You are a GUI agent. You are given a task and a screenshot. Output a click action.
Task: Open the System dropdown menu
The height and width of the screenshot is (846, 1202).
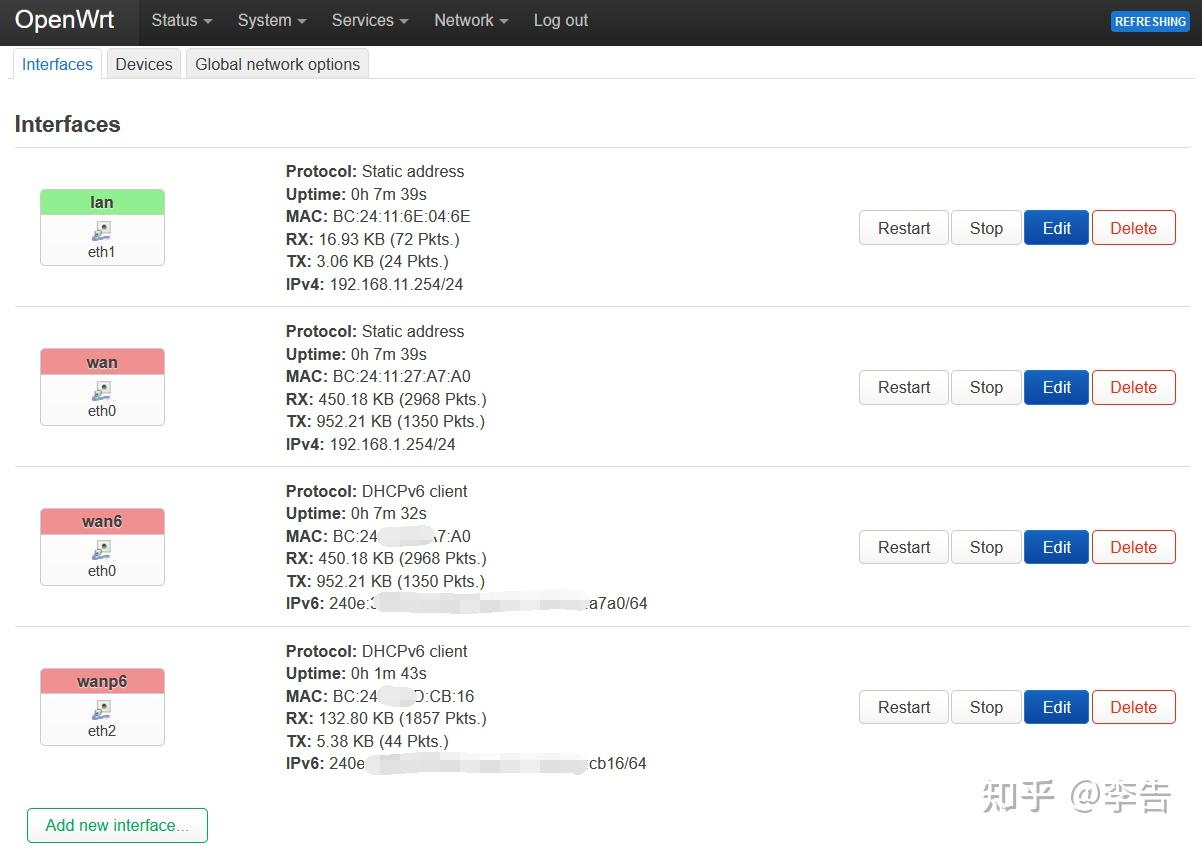(x=269, y=20)
